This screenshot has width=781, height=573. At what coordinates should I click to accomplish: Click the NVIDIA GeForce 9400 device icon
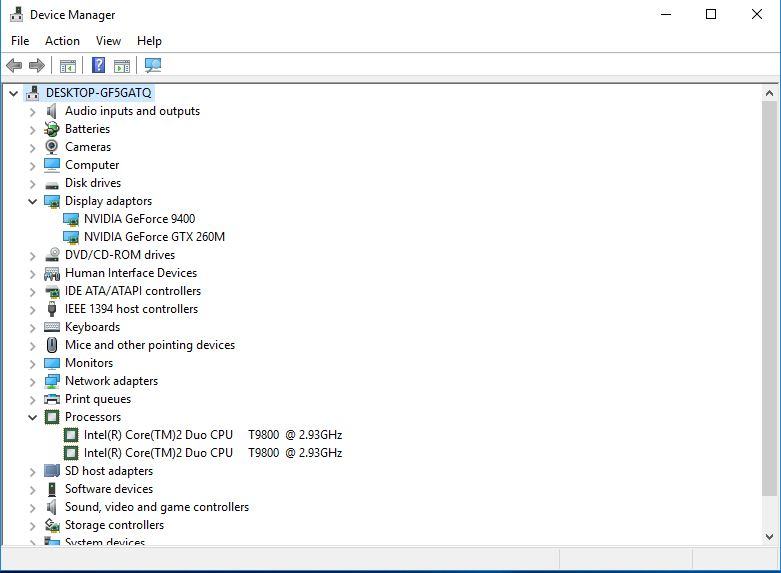[x=71, y=219]
